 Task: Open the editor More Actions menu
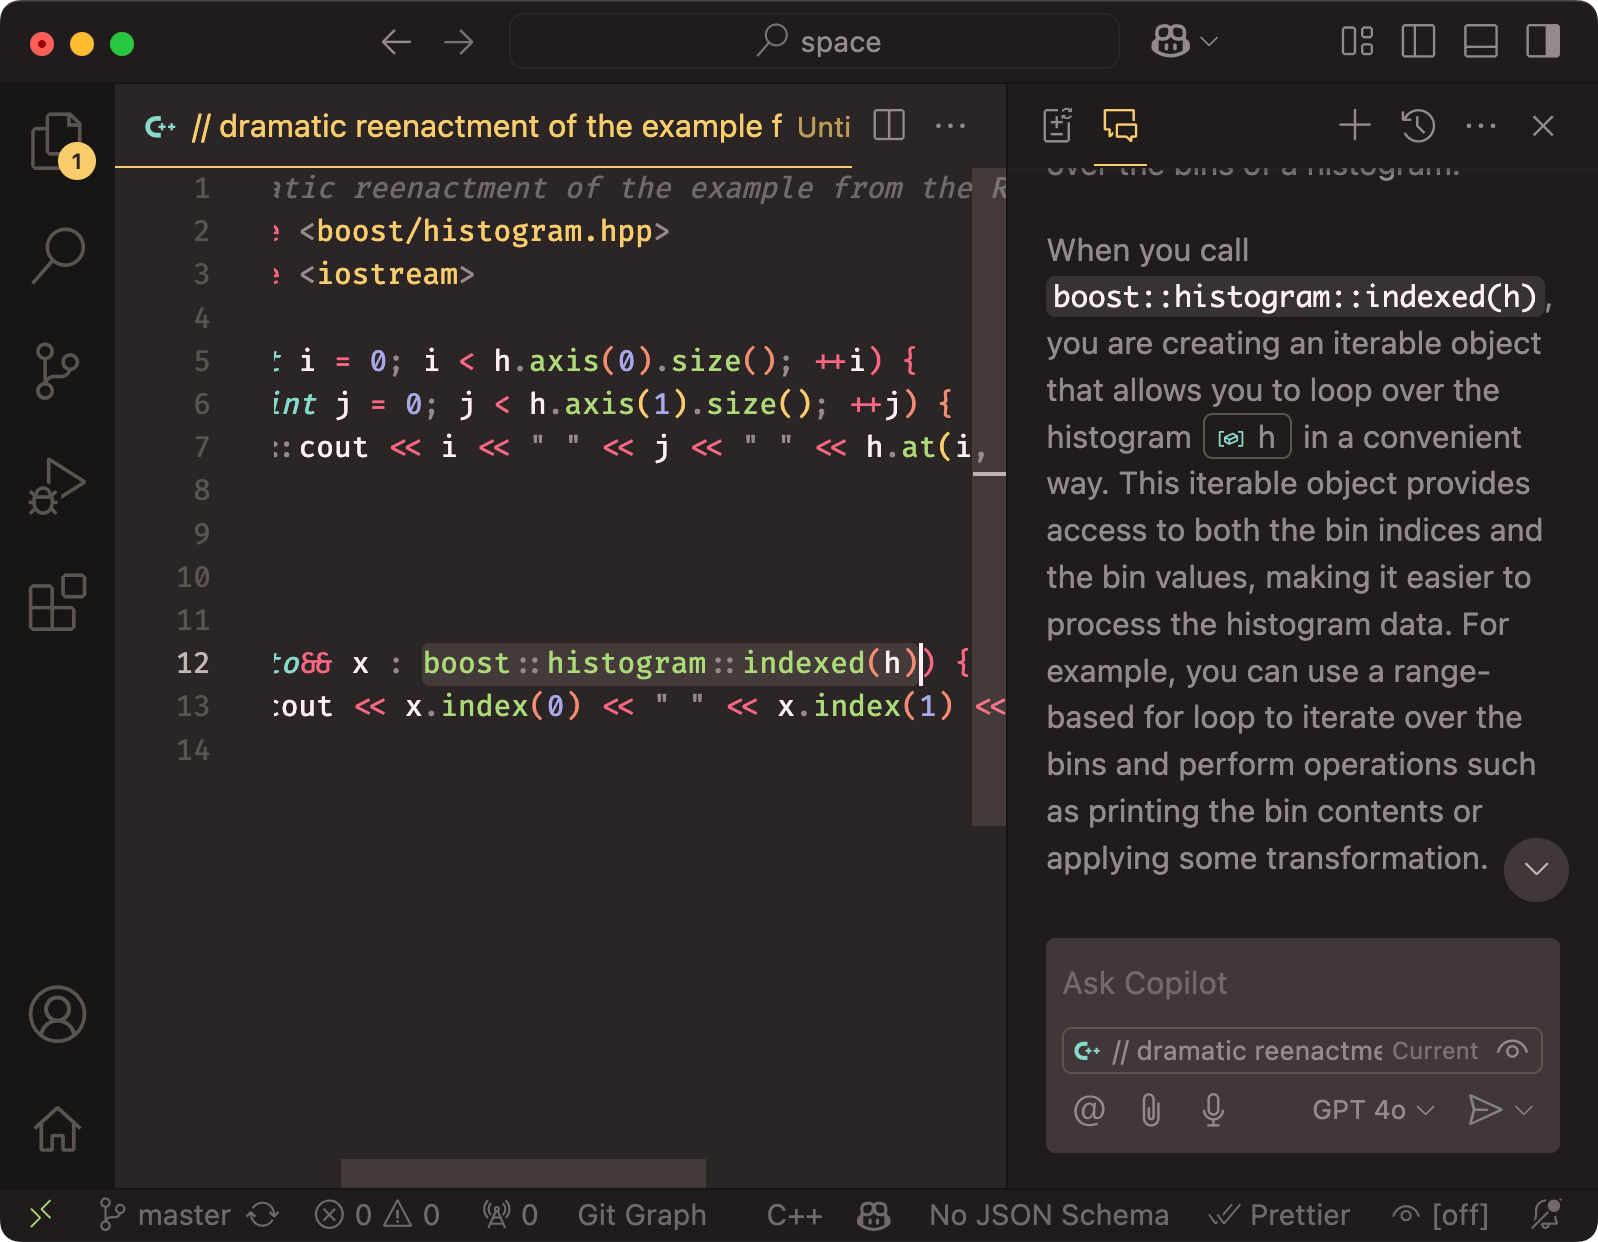950,125
